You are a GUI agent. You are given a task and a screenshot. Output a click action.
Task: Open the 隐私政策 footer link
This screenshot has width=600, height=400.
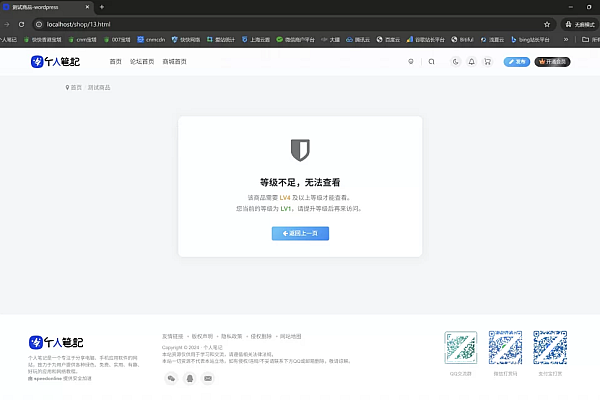point(232,336)
